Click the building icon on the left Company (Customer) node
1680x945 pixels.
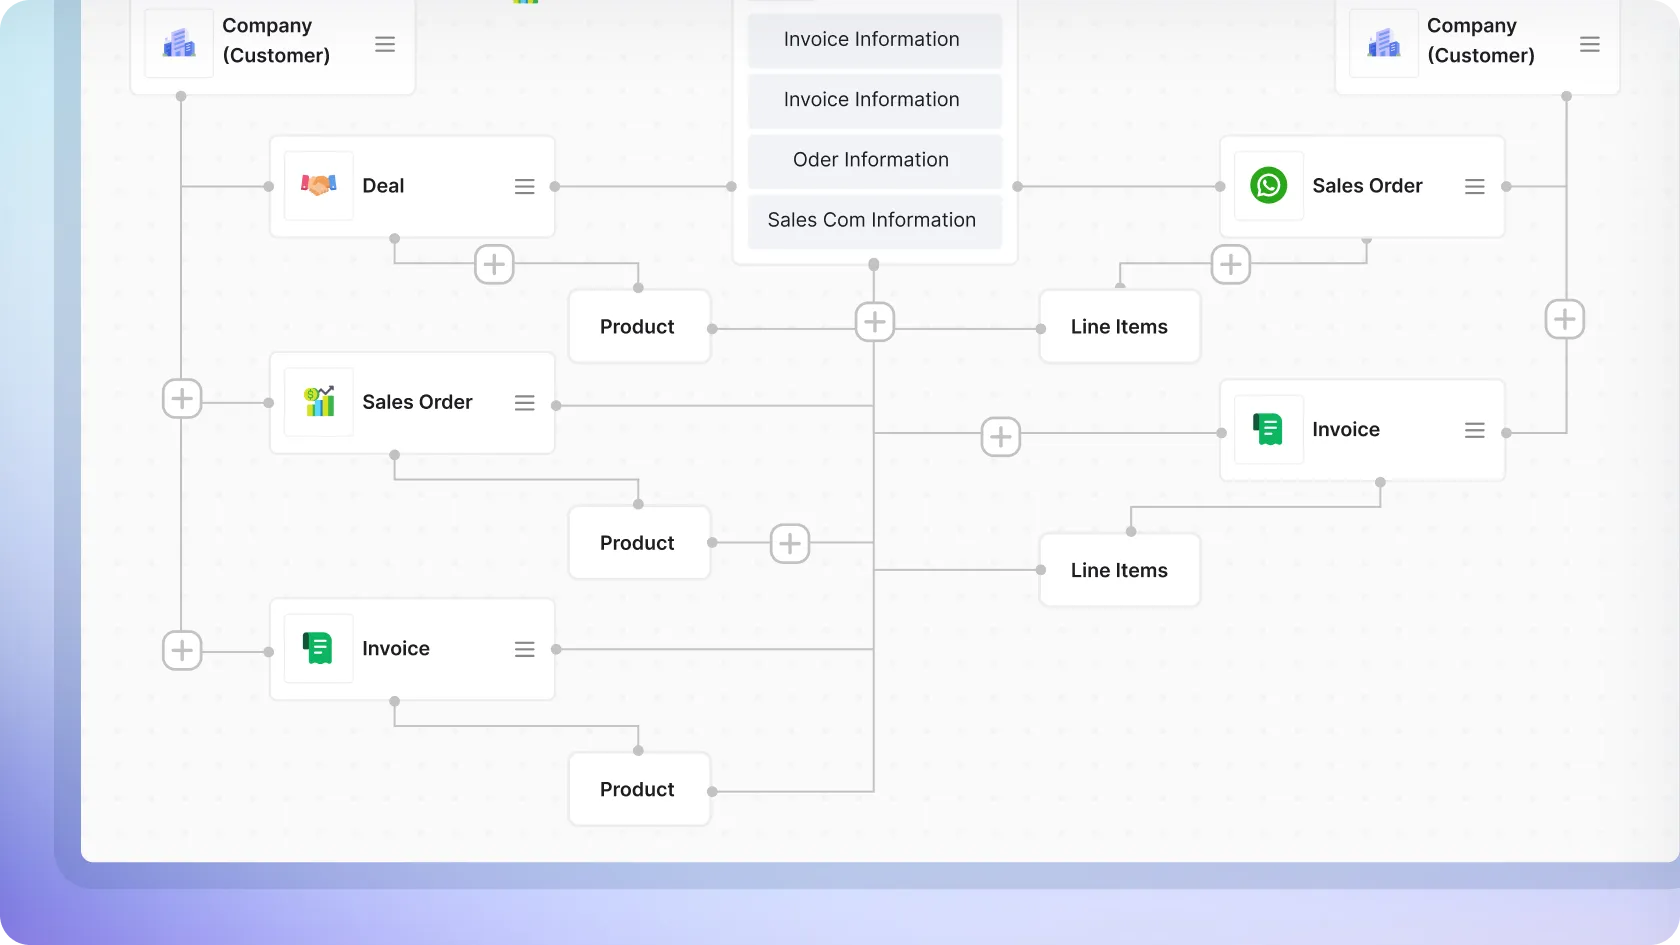click(179, 43)
